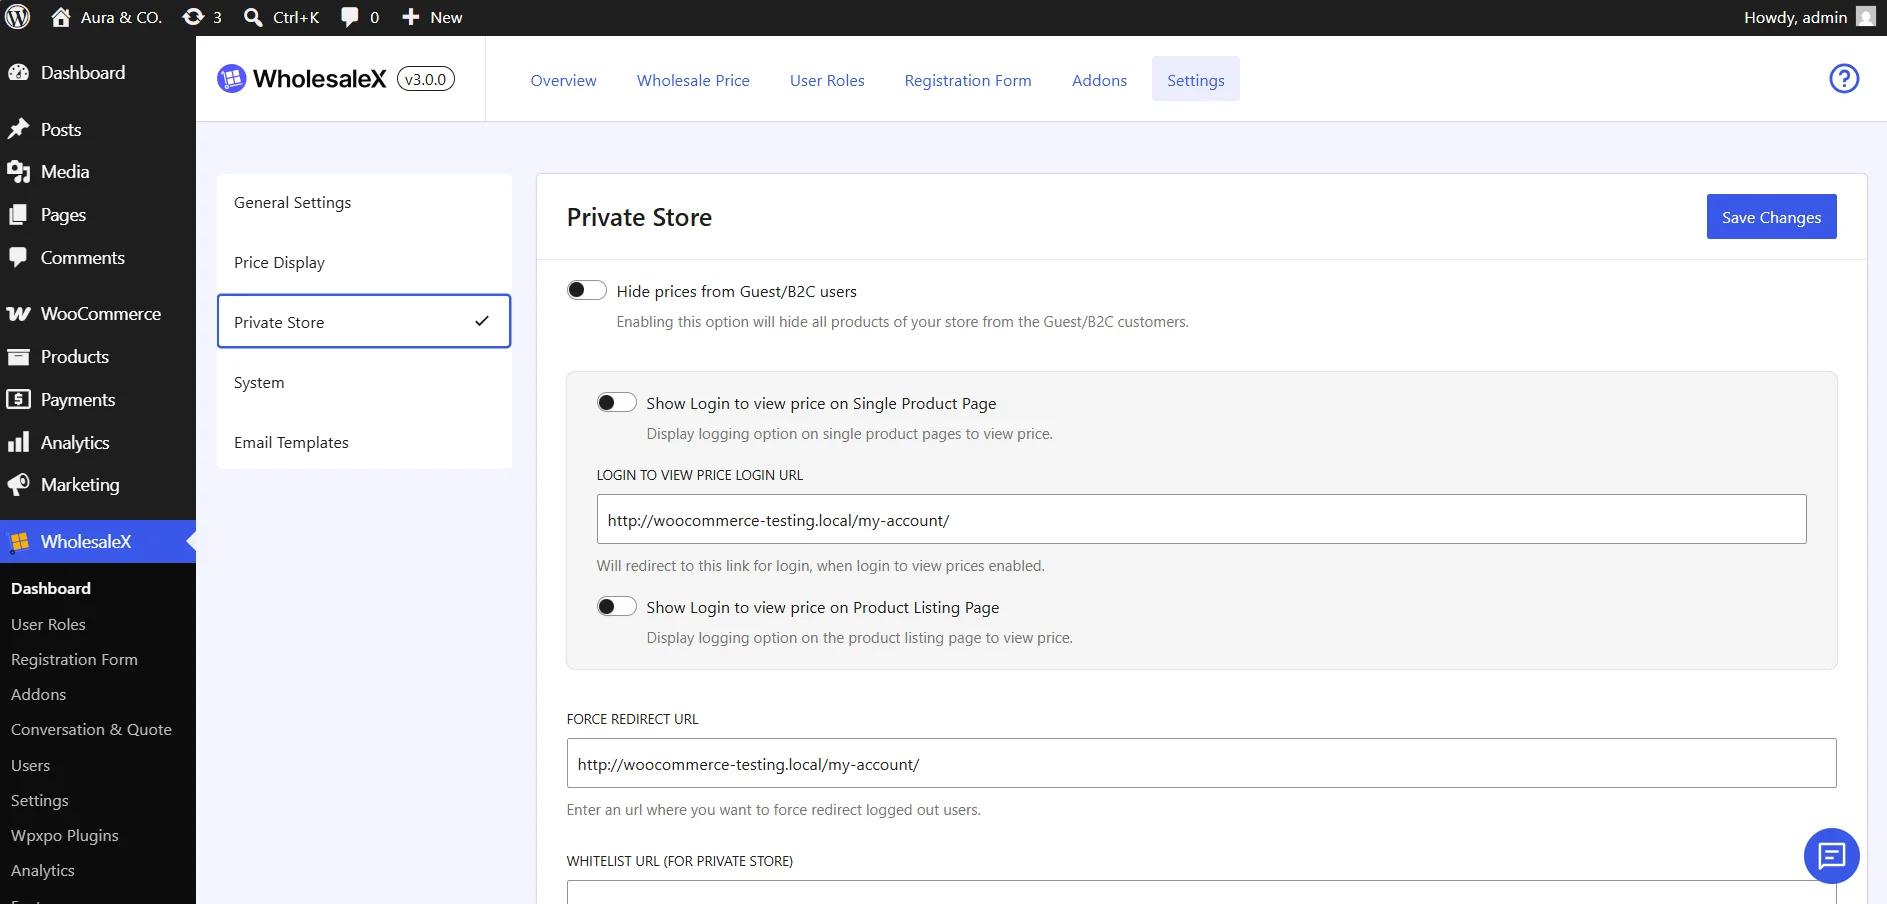1887x904 pixels.
Task: Toggle Hide prices from Guest/B2C users
Action: [587, 290]
